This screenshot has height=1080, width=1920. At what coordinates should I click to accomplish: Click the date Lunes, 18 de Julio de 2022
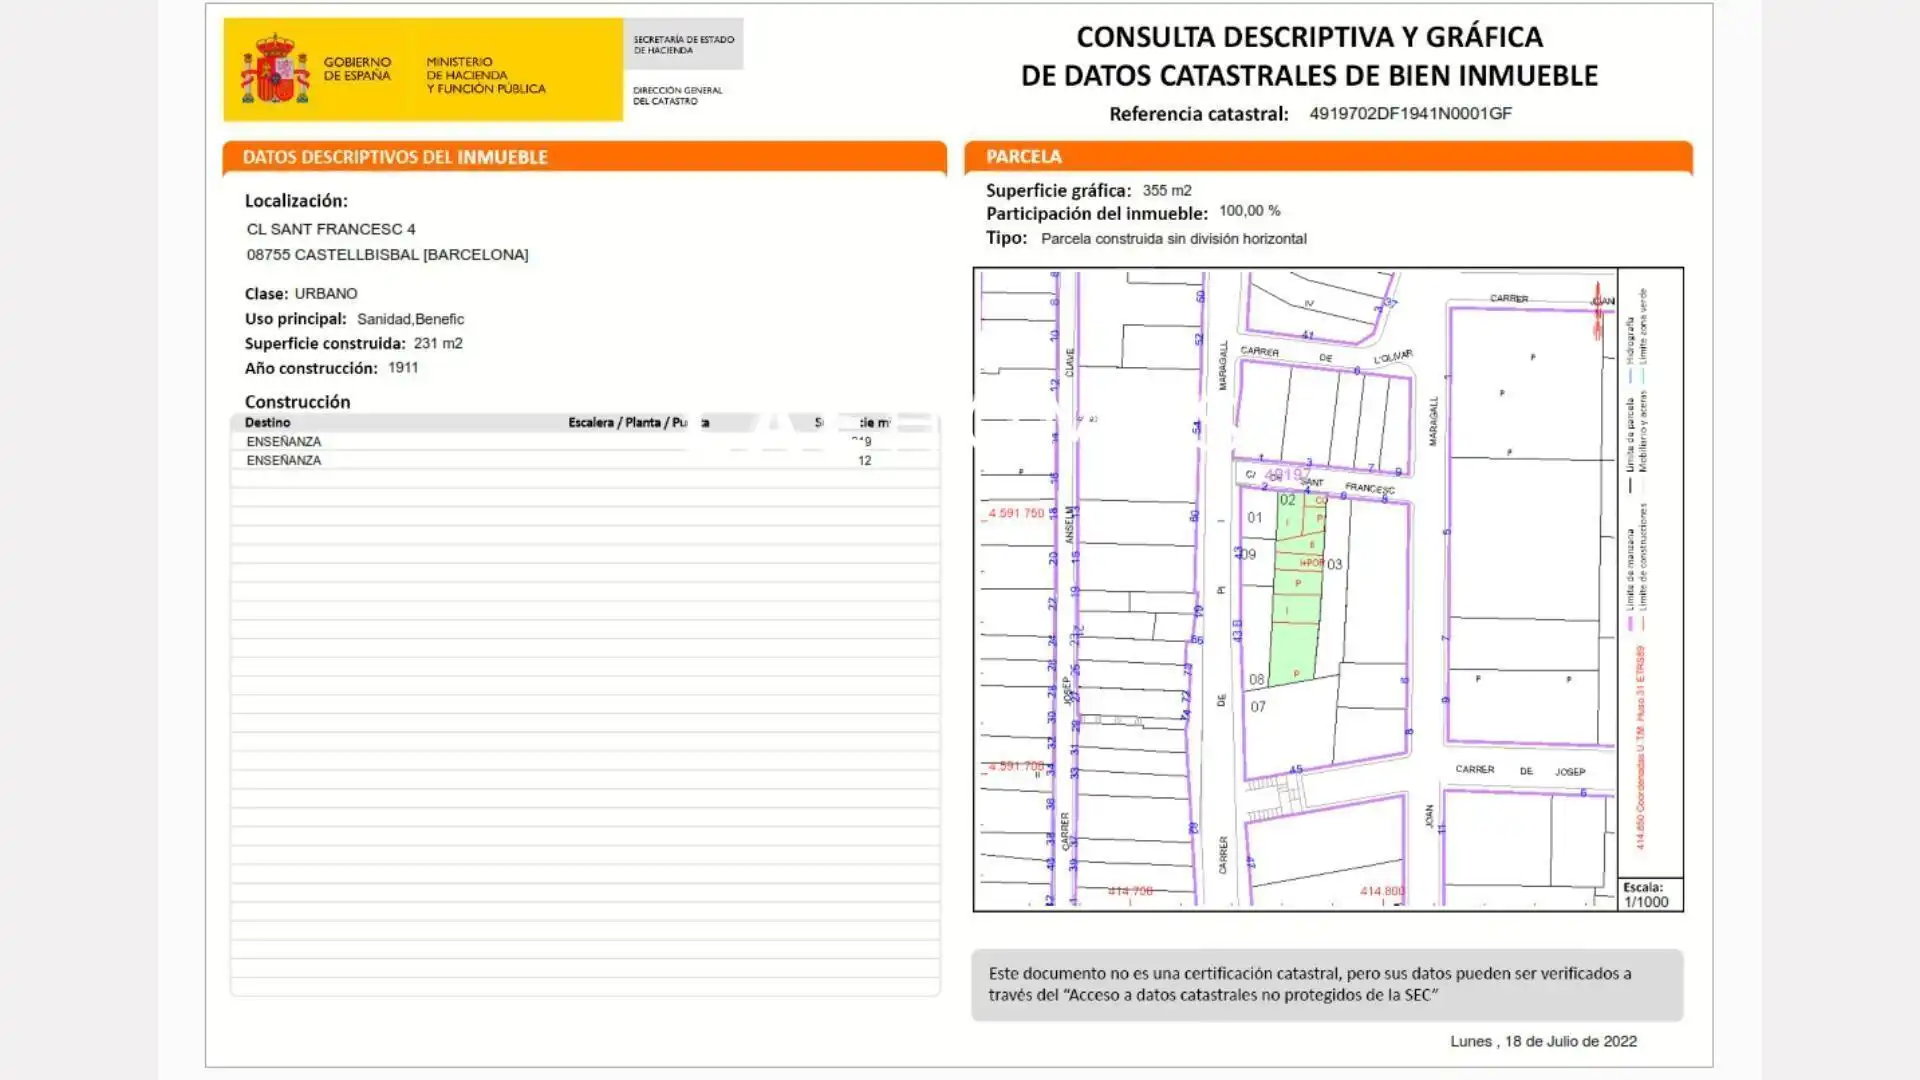pos(1543,1041)
